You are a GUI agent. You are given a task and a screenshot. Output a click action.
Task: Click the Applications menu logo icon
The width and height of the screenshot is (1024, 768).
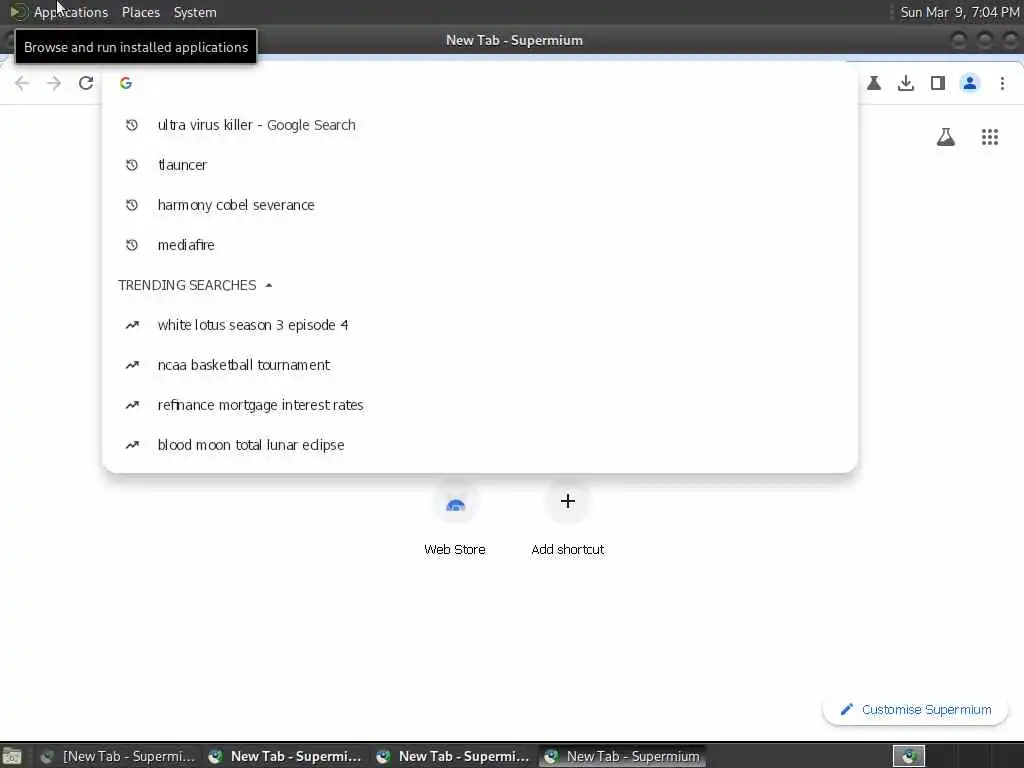pyautogui.click(x=18, y=12)
